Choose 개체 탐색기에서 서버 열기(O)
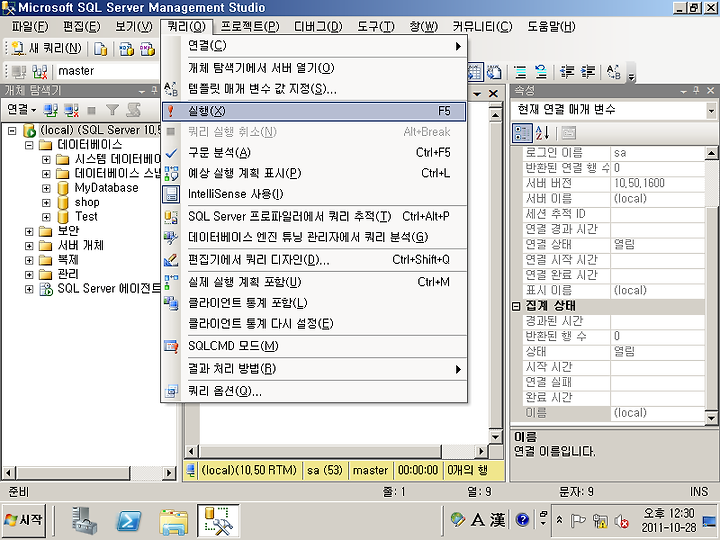Image resolution: width=720 pixels, height=540 pixels. [x=314, y=68]
